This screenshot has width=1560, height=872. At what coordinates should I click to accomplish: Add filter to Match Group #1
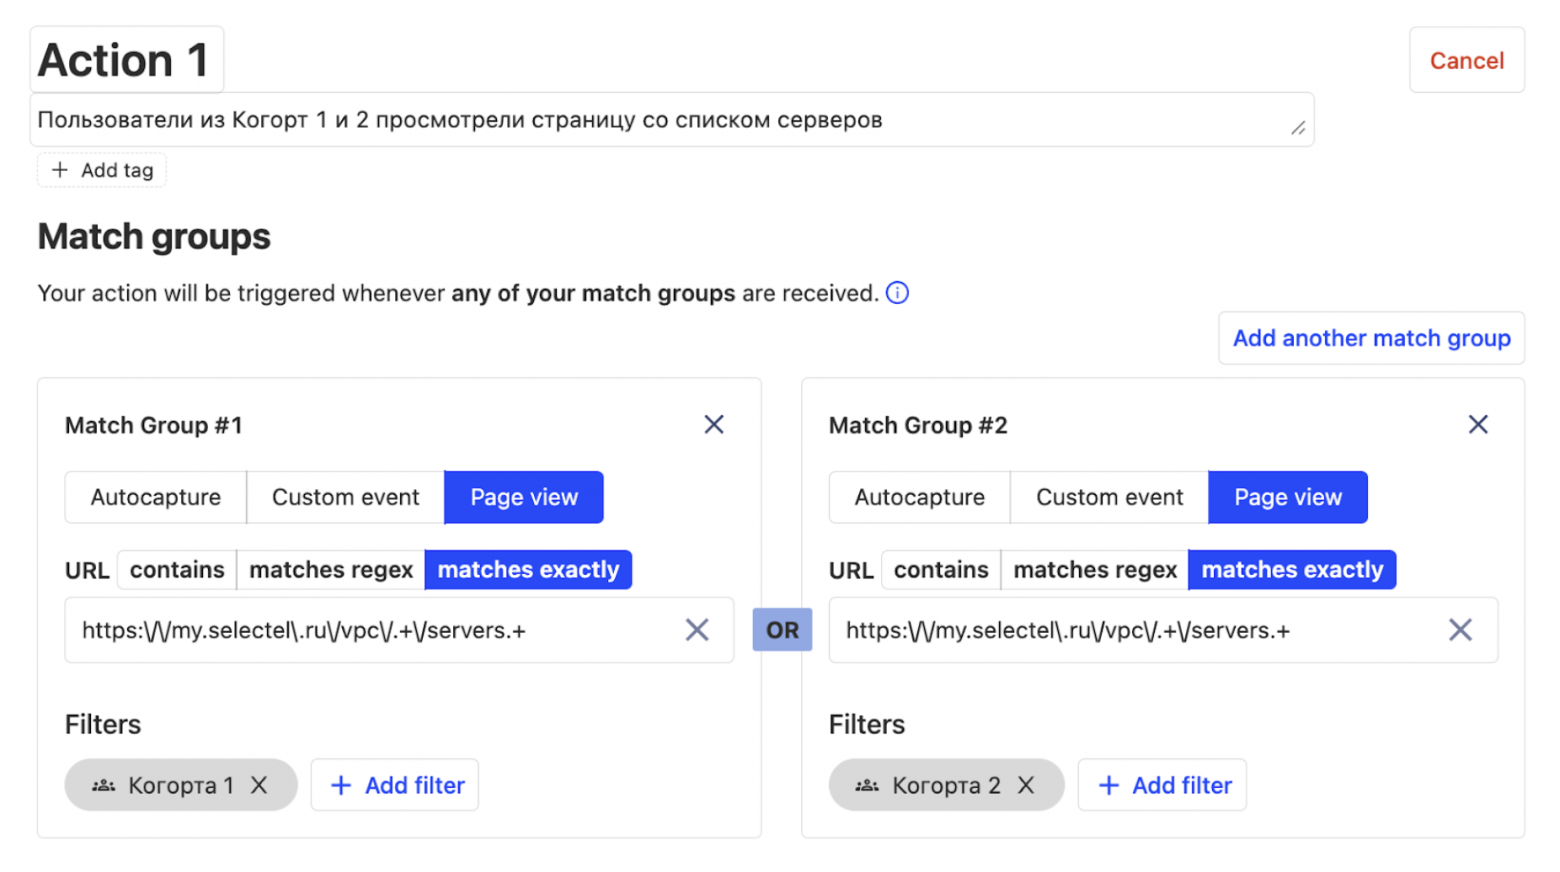click(x=396, y=785)
